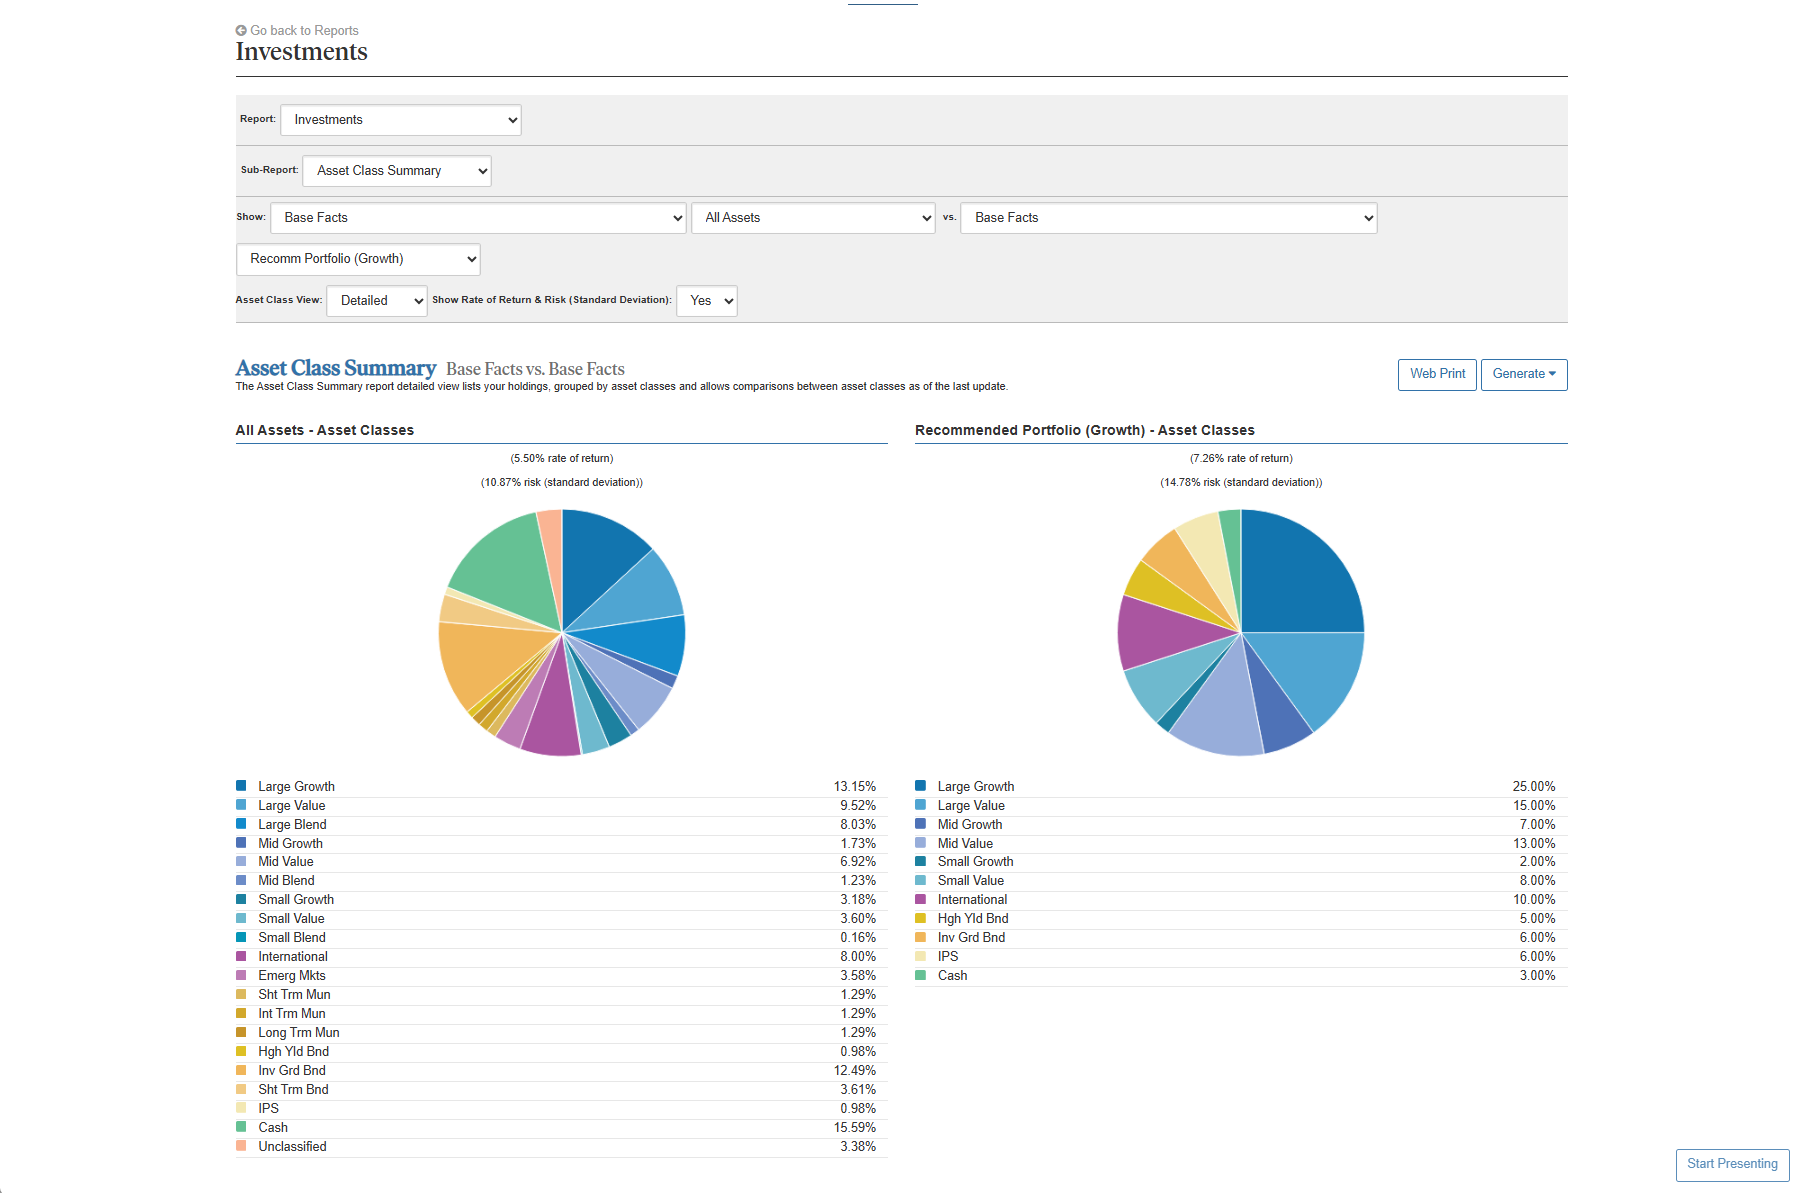Image resolution: width=1796 pixels, height=1193 pixels.
Task: Click Hgh Yld Bnd swatch in Recommended Portfolio legend
Action: coord(920,918)
